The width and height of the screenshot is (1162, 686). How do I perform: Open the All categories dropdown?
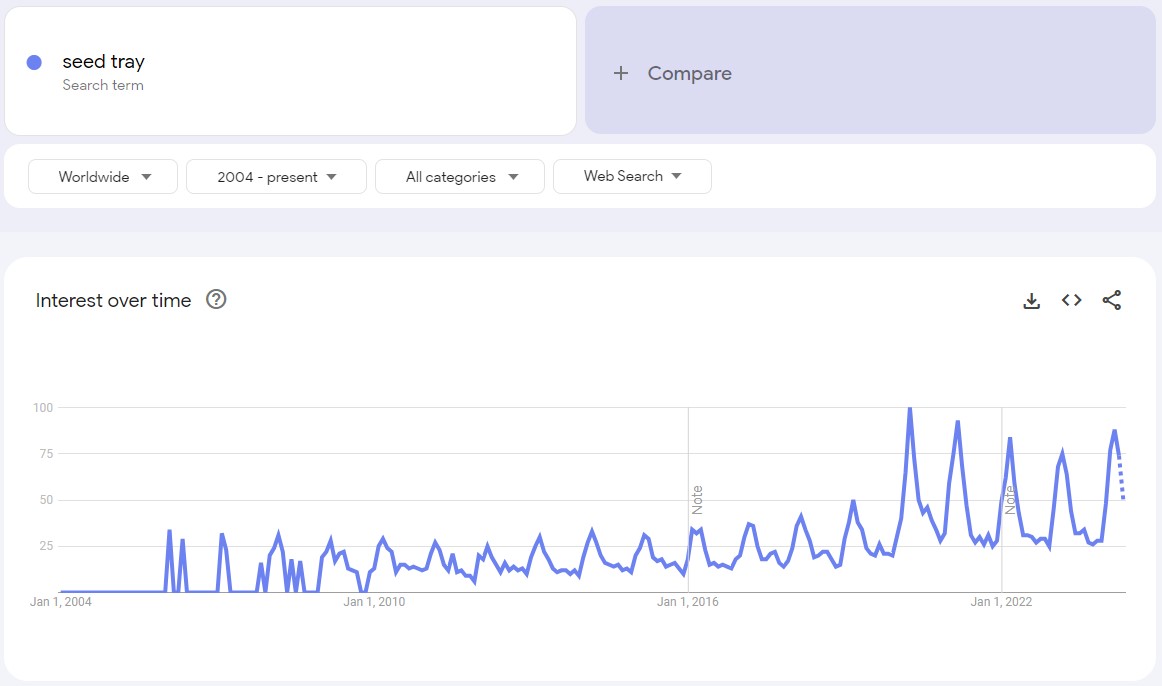pyautogui.click(x=460, y=177)
